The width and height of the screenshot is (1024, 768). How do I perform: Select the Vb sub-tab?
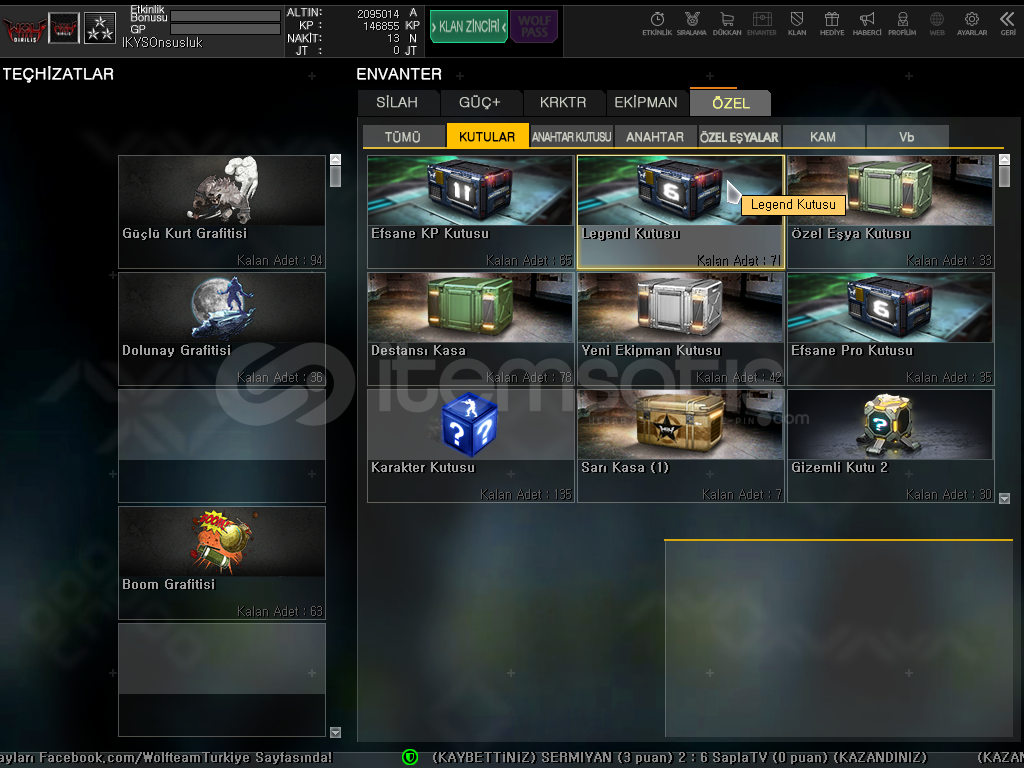click(906, 136)
